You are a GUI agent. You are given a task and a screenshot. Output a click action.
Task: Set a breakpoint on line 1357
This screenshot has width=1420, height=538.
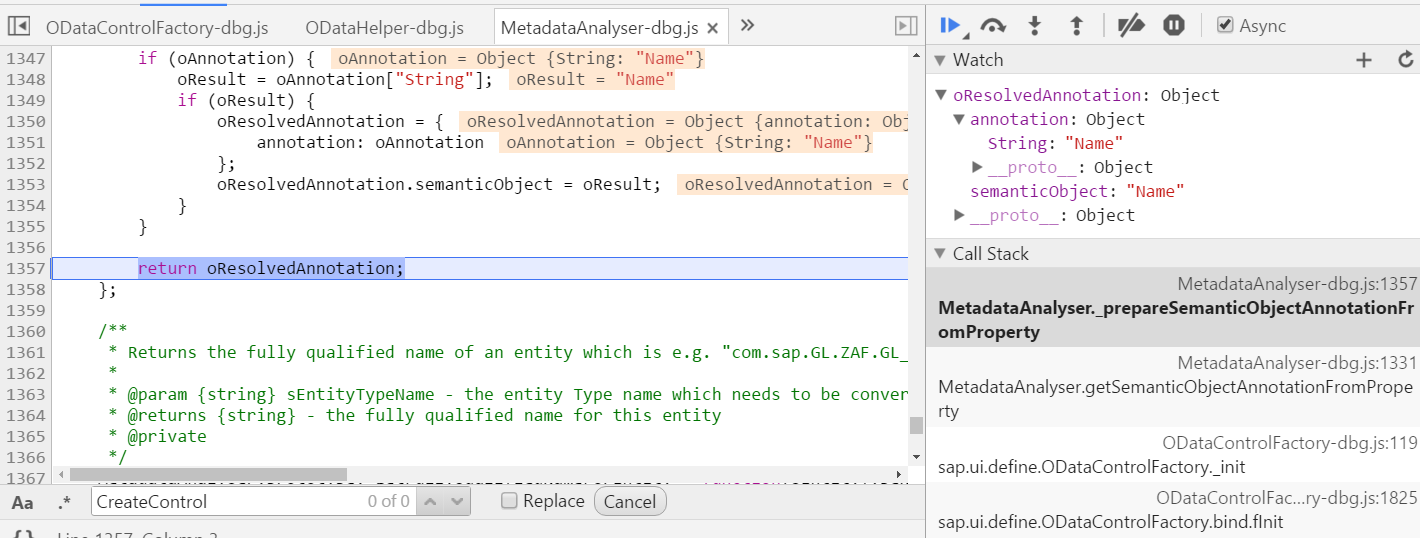tap(26, 268)
